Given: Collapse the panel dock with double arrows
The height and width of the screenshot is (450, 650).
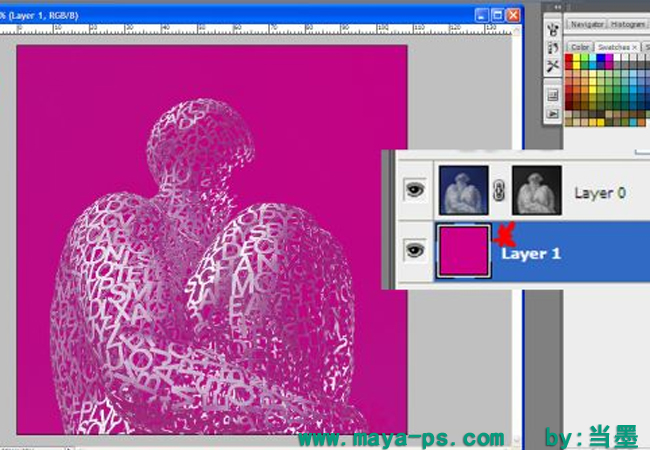Looking at the screenshot, I should tap(558, 7).
